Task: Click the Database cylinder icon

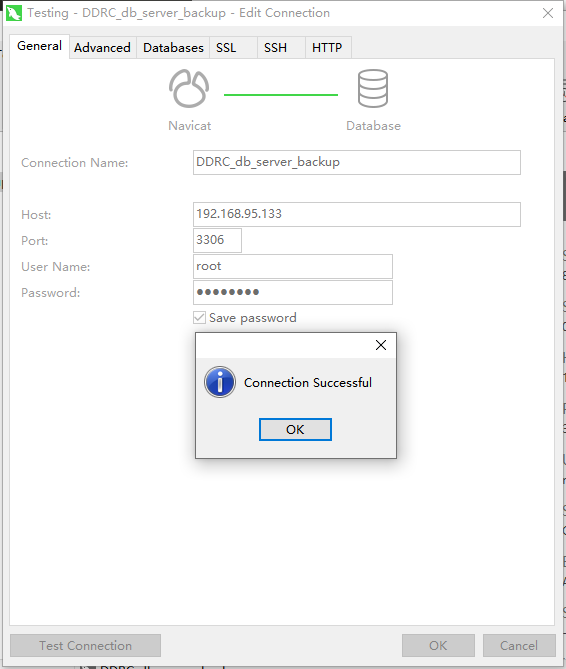Action: coord(373,88)
